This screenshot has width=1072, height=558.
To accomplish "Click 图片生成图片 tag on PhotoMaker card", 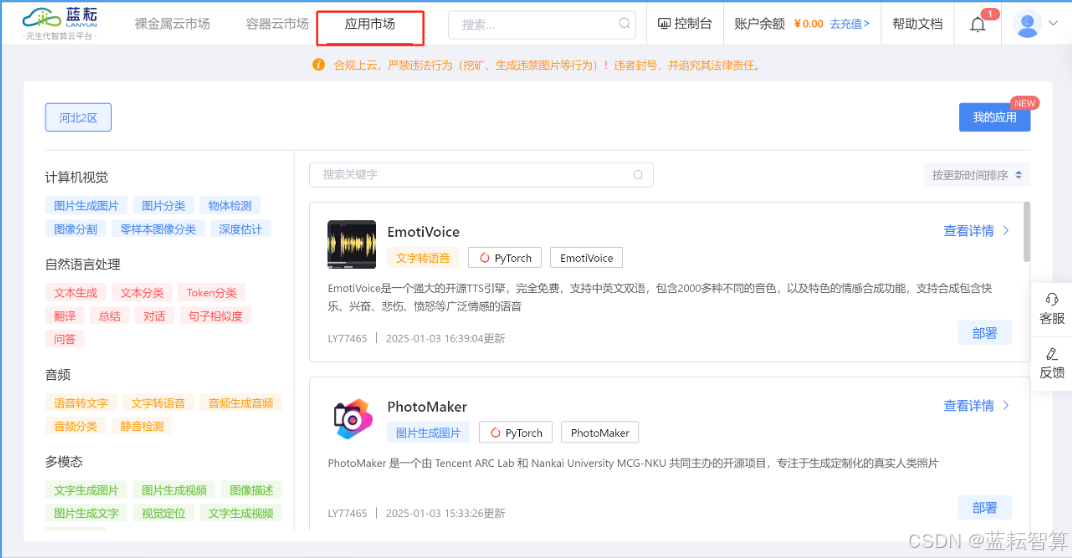I will pos(428,433).
